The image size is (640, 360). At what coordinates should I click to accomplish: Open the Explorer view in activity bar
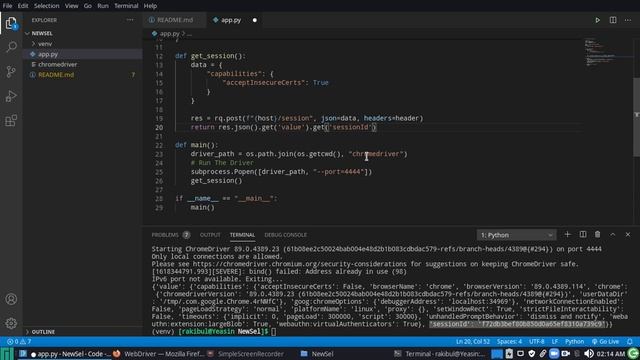coord(11,23)
